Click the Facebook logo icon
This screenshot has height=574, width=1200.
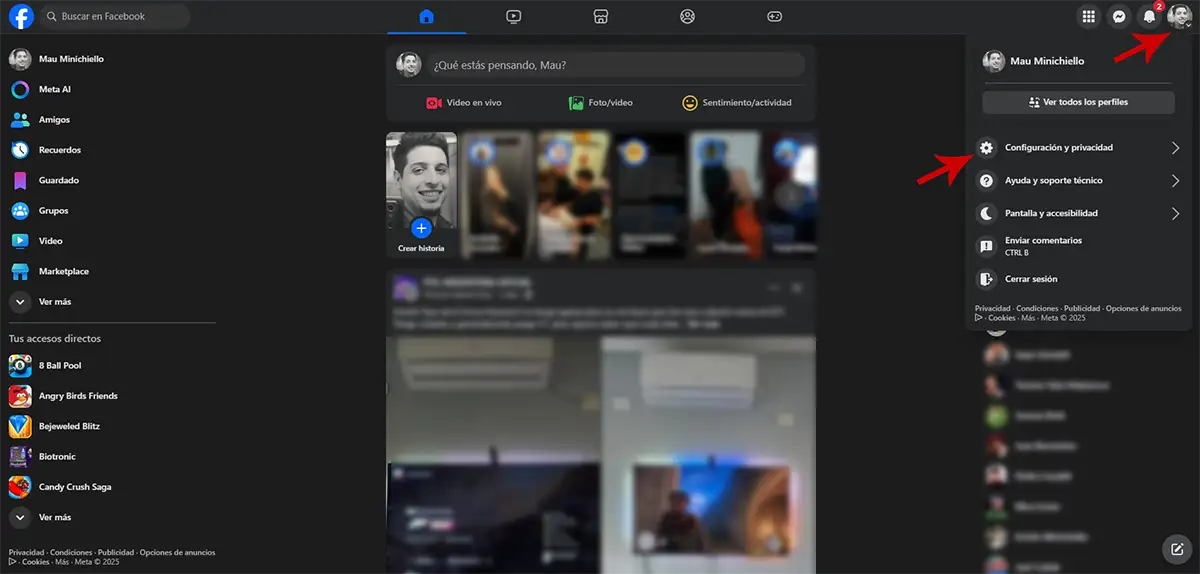(21, 16)
